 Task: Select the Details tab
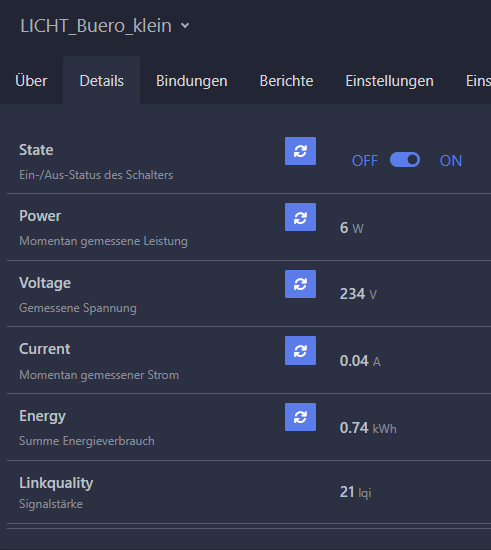102,81
